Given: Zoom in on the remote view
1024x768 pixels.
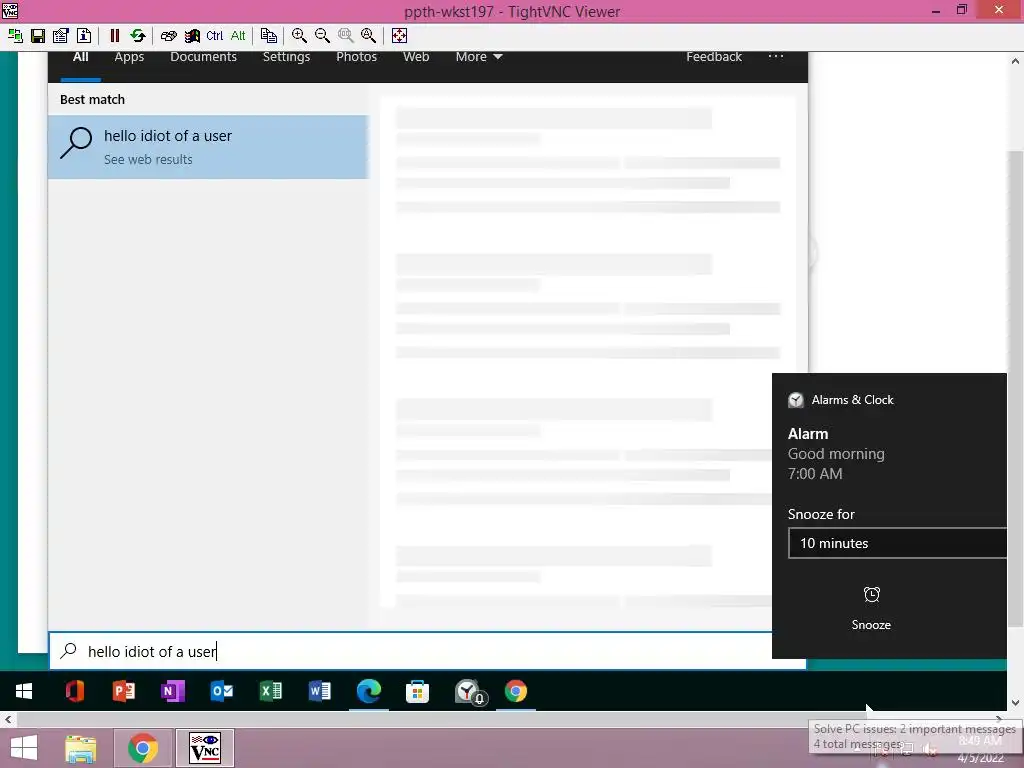Looking at the screenshot, I should [x=299, y=36].
